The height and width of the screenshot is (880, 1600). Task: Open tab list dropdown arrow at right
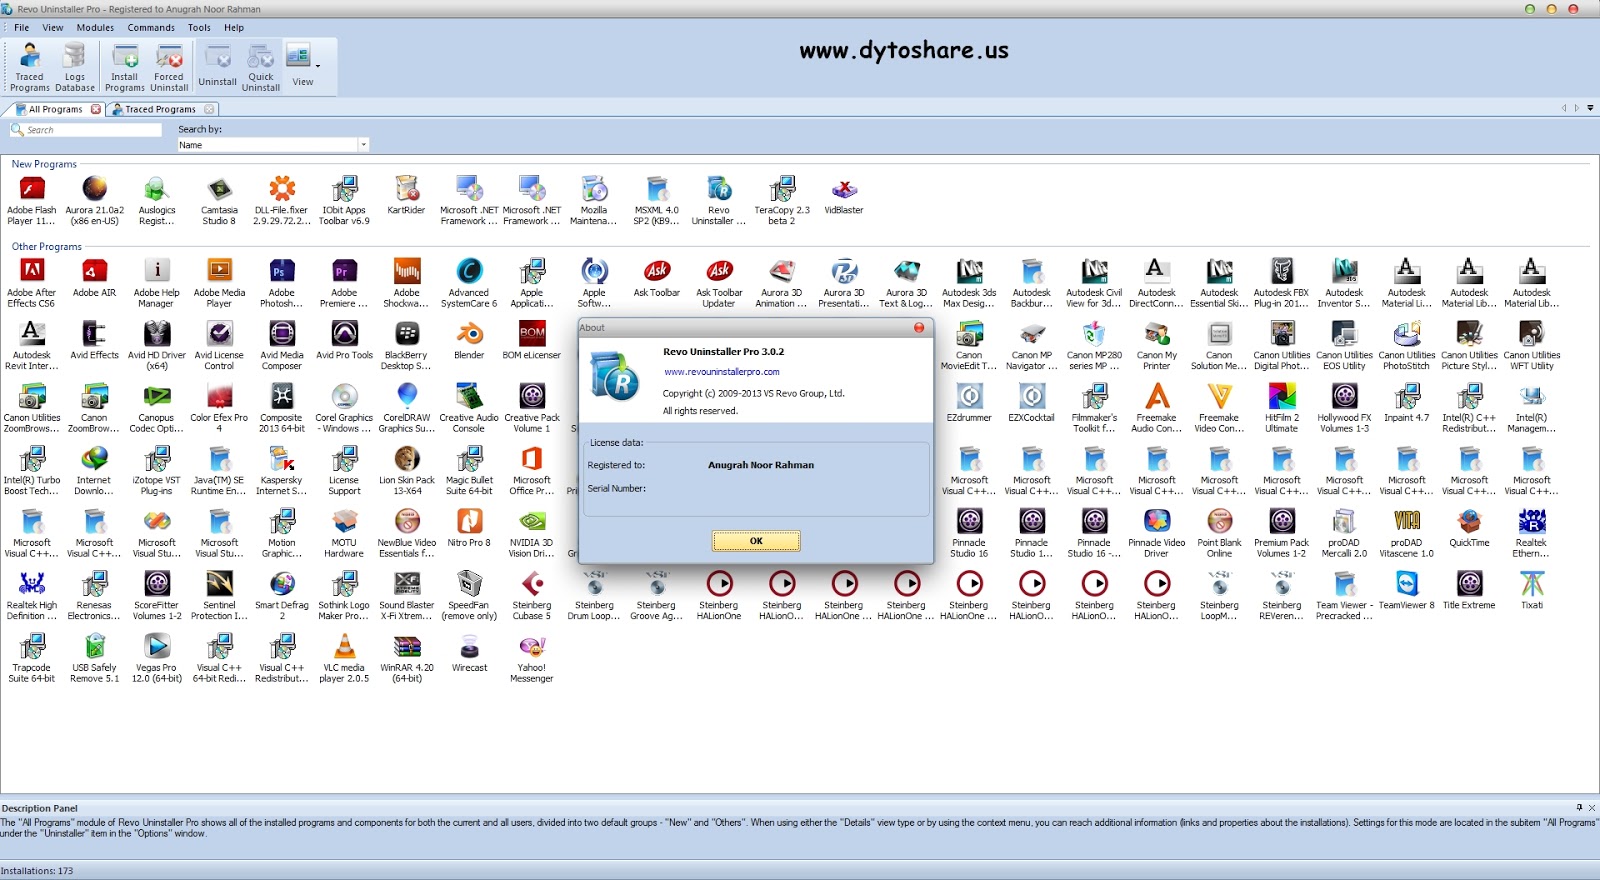pyautogui.click(x=1590, y=108)
